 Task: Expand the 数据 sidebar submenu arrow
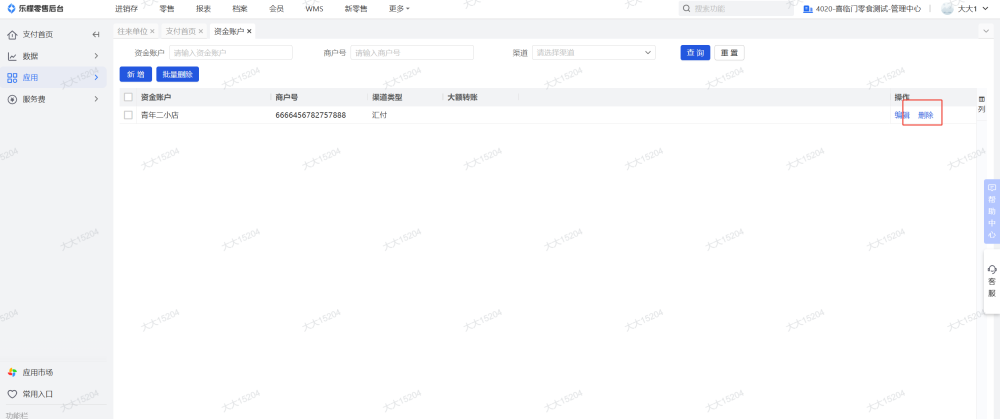tap(96, 56)
